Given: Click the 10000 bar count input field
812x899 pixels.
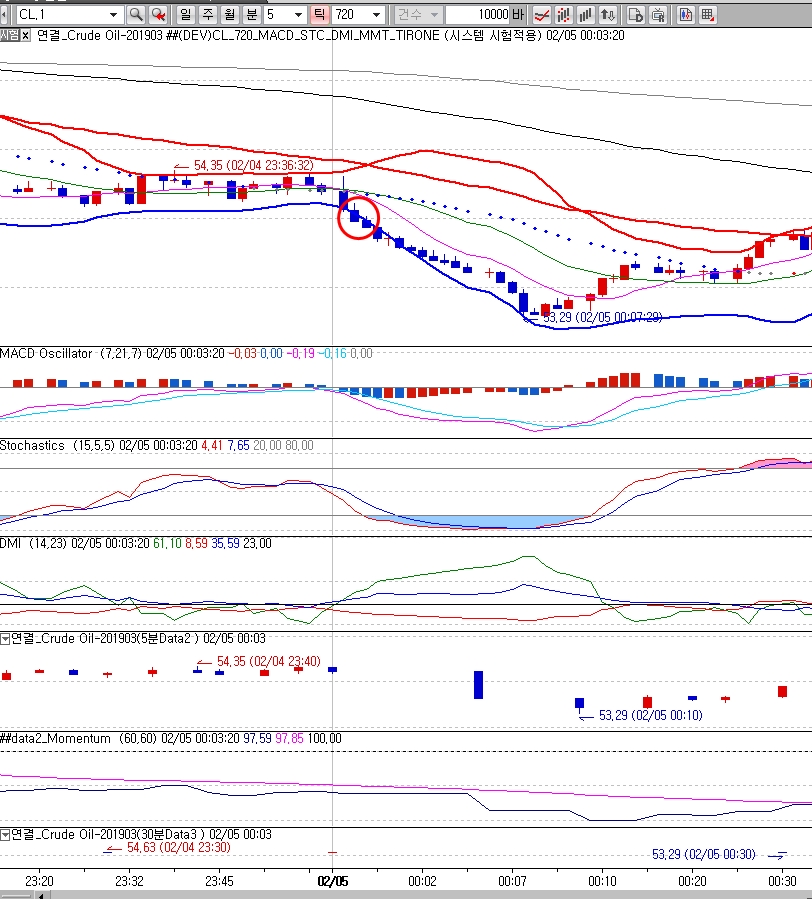Looking at the screenshot, I should coord(477,15).
